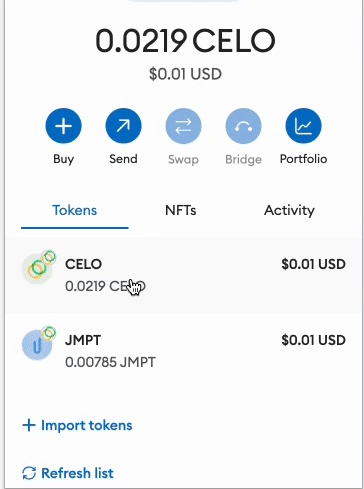Click the Swap arrows icon
Viewport: 364px width, 489px height.
(183, 126)
